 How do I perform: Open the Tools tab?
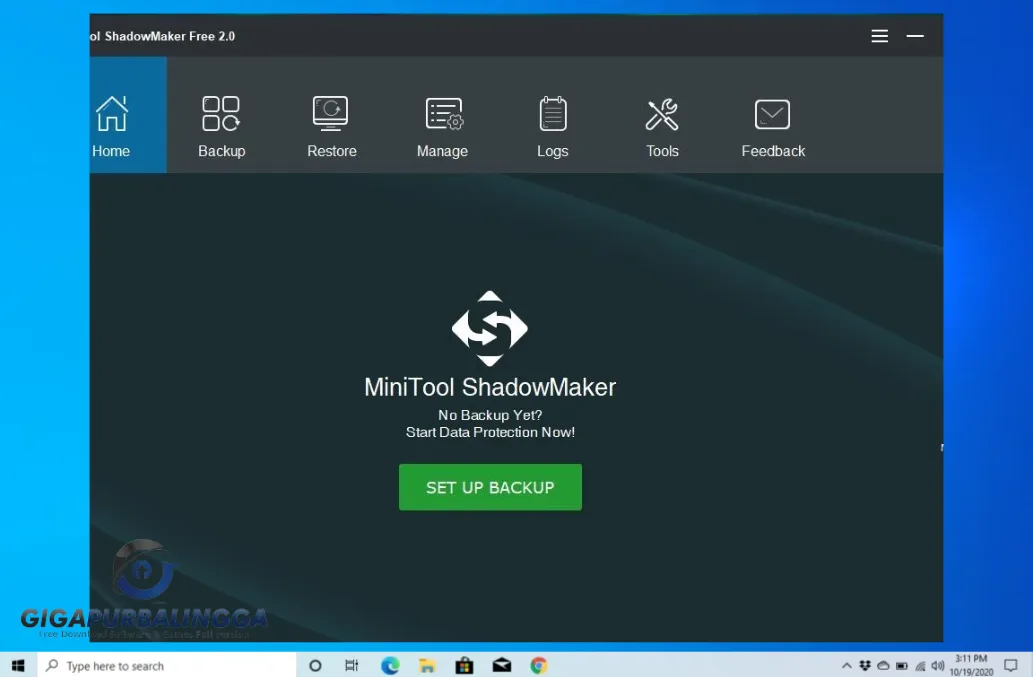click(662, 127)
